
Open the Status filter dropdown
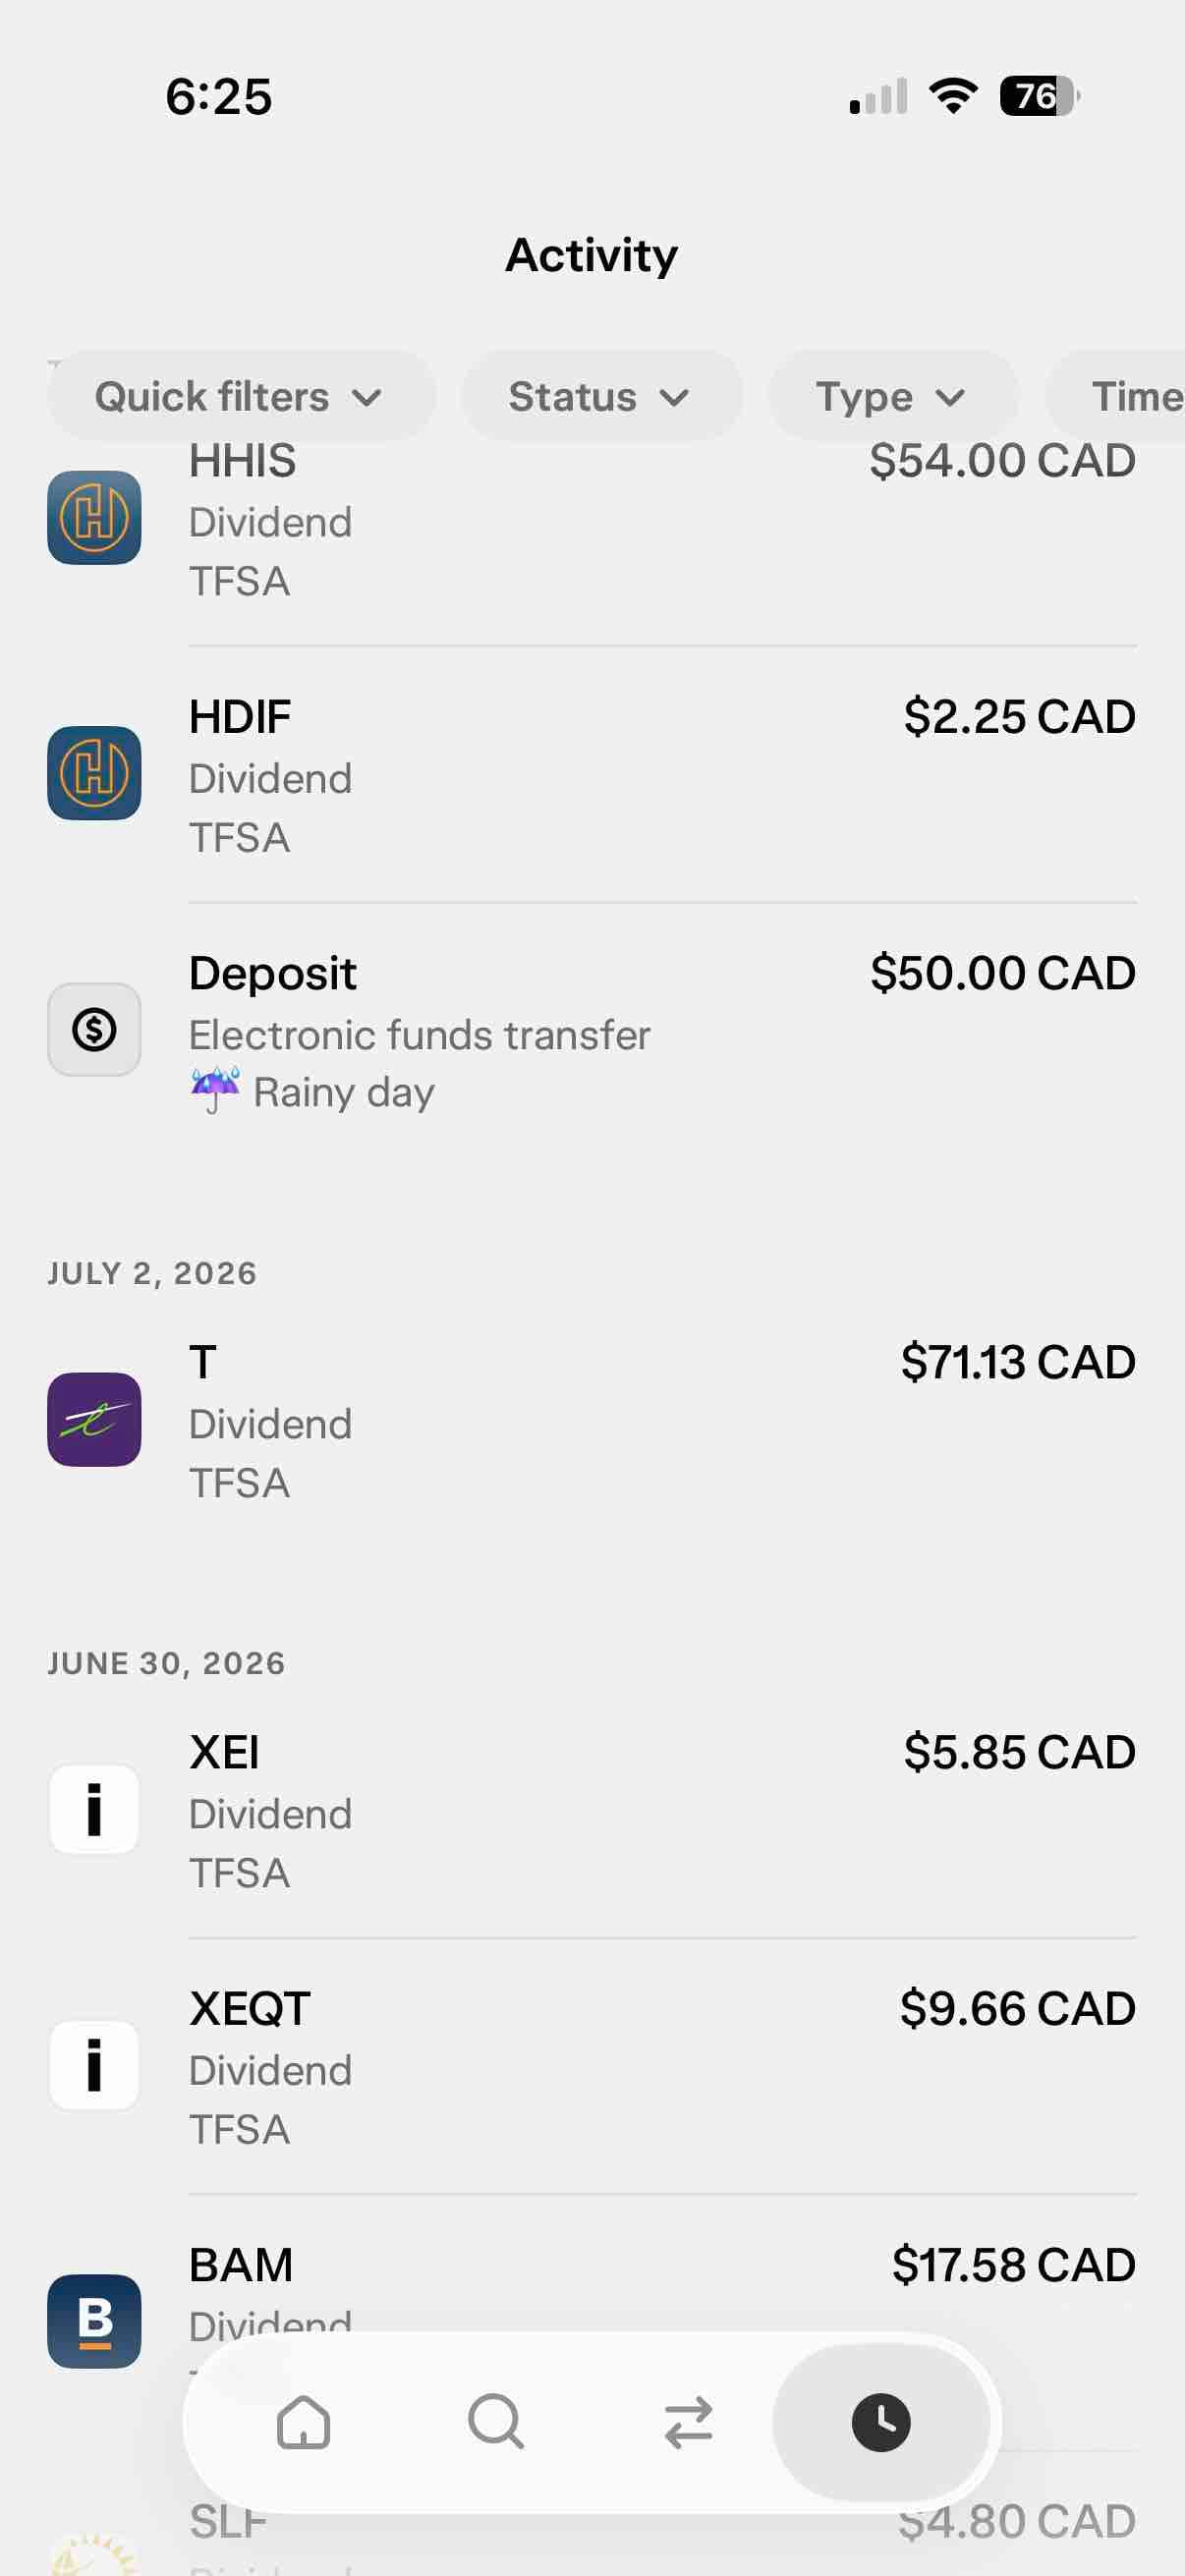(x=601, y=396)
